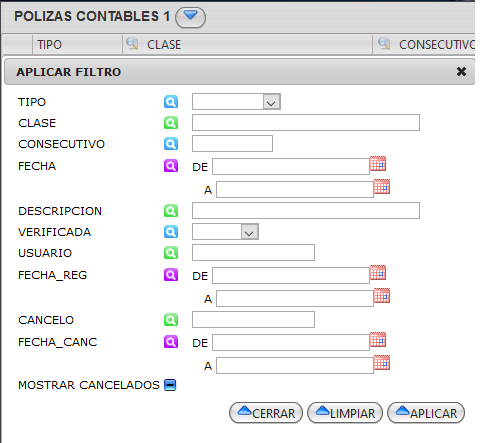
Task: Sort by the TIPO column header
Action: (49, 45)
